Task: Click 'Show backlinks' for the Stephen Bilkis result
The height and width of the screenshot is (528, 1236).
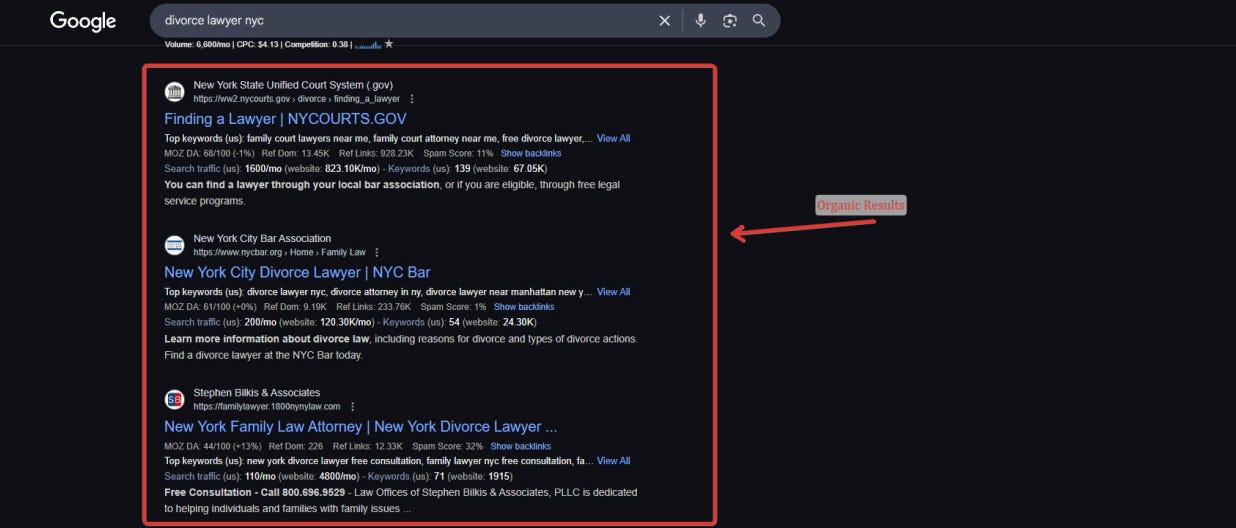Action: (521, 446)
